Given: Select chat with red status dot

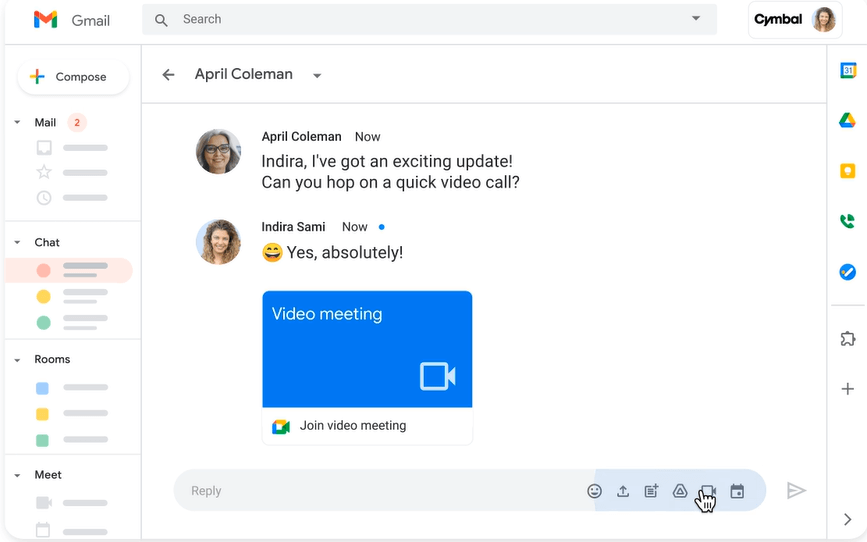Looking at the screenshot, I should click(69, 270).
